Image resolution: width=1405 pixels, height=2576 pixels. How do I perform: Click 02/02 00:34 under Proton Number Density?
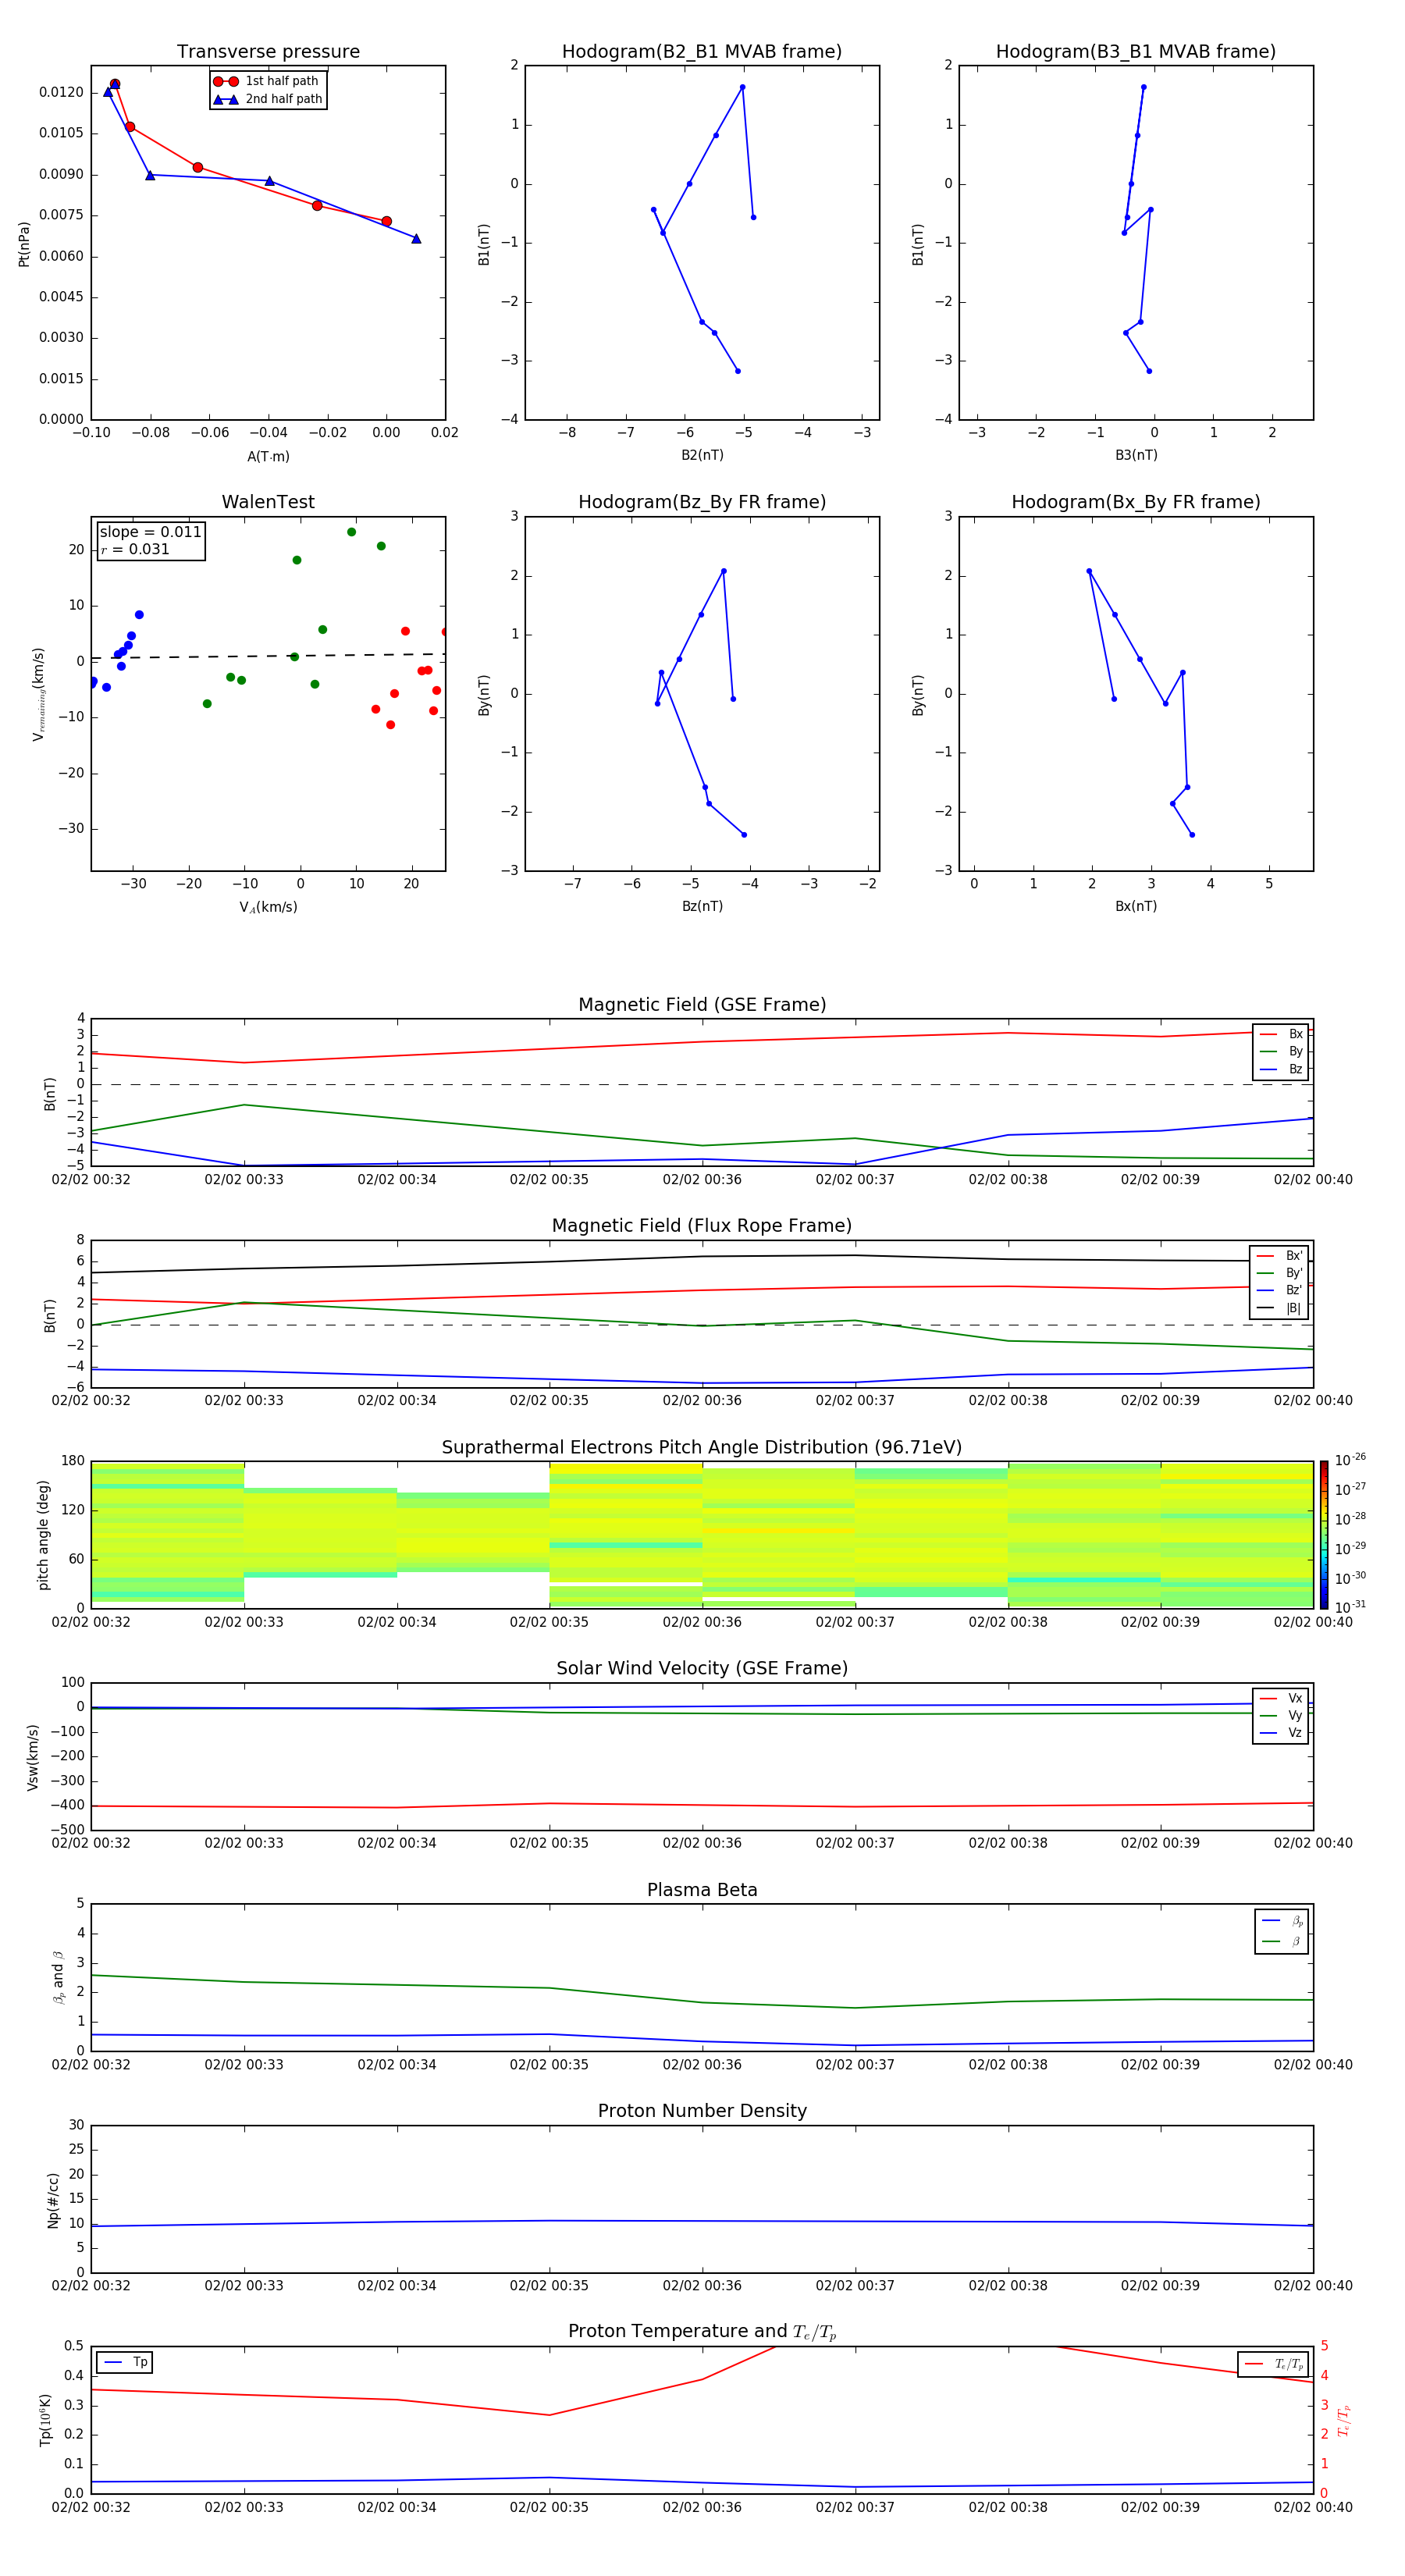(x=397, y=2286)
